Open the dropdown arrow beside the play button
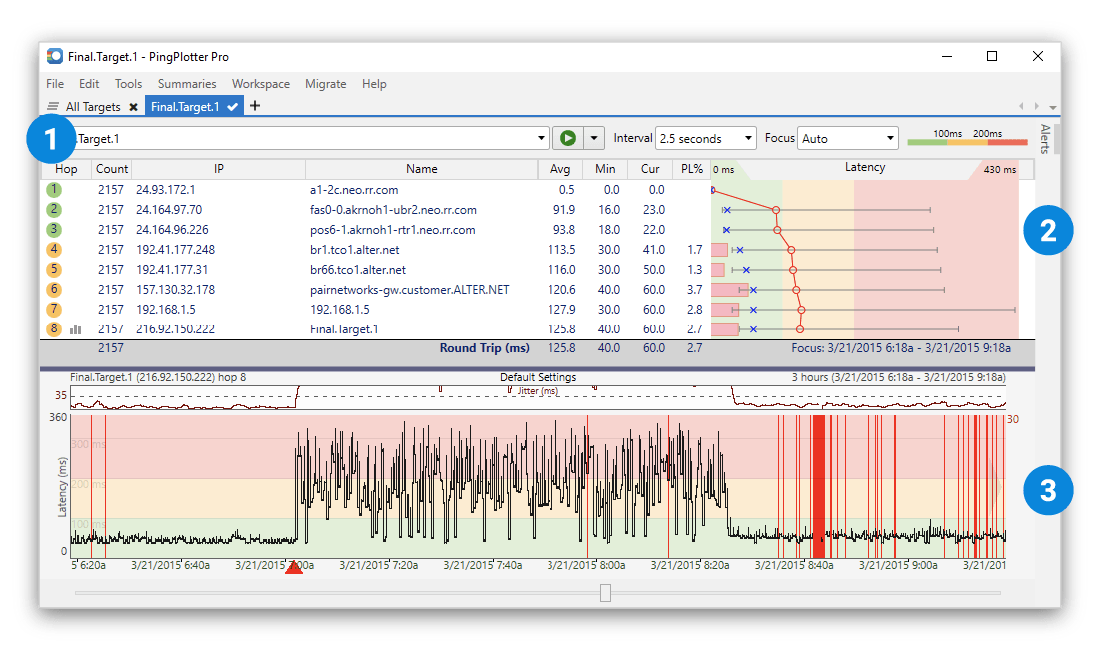 click(593, 138)
